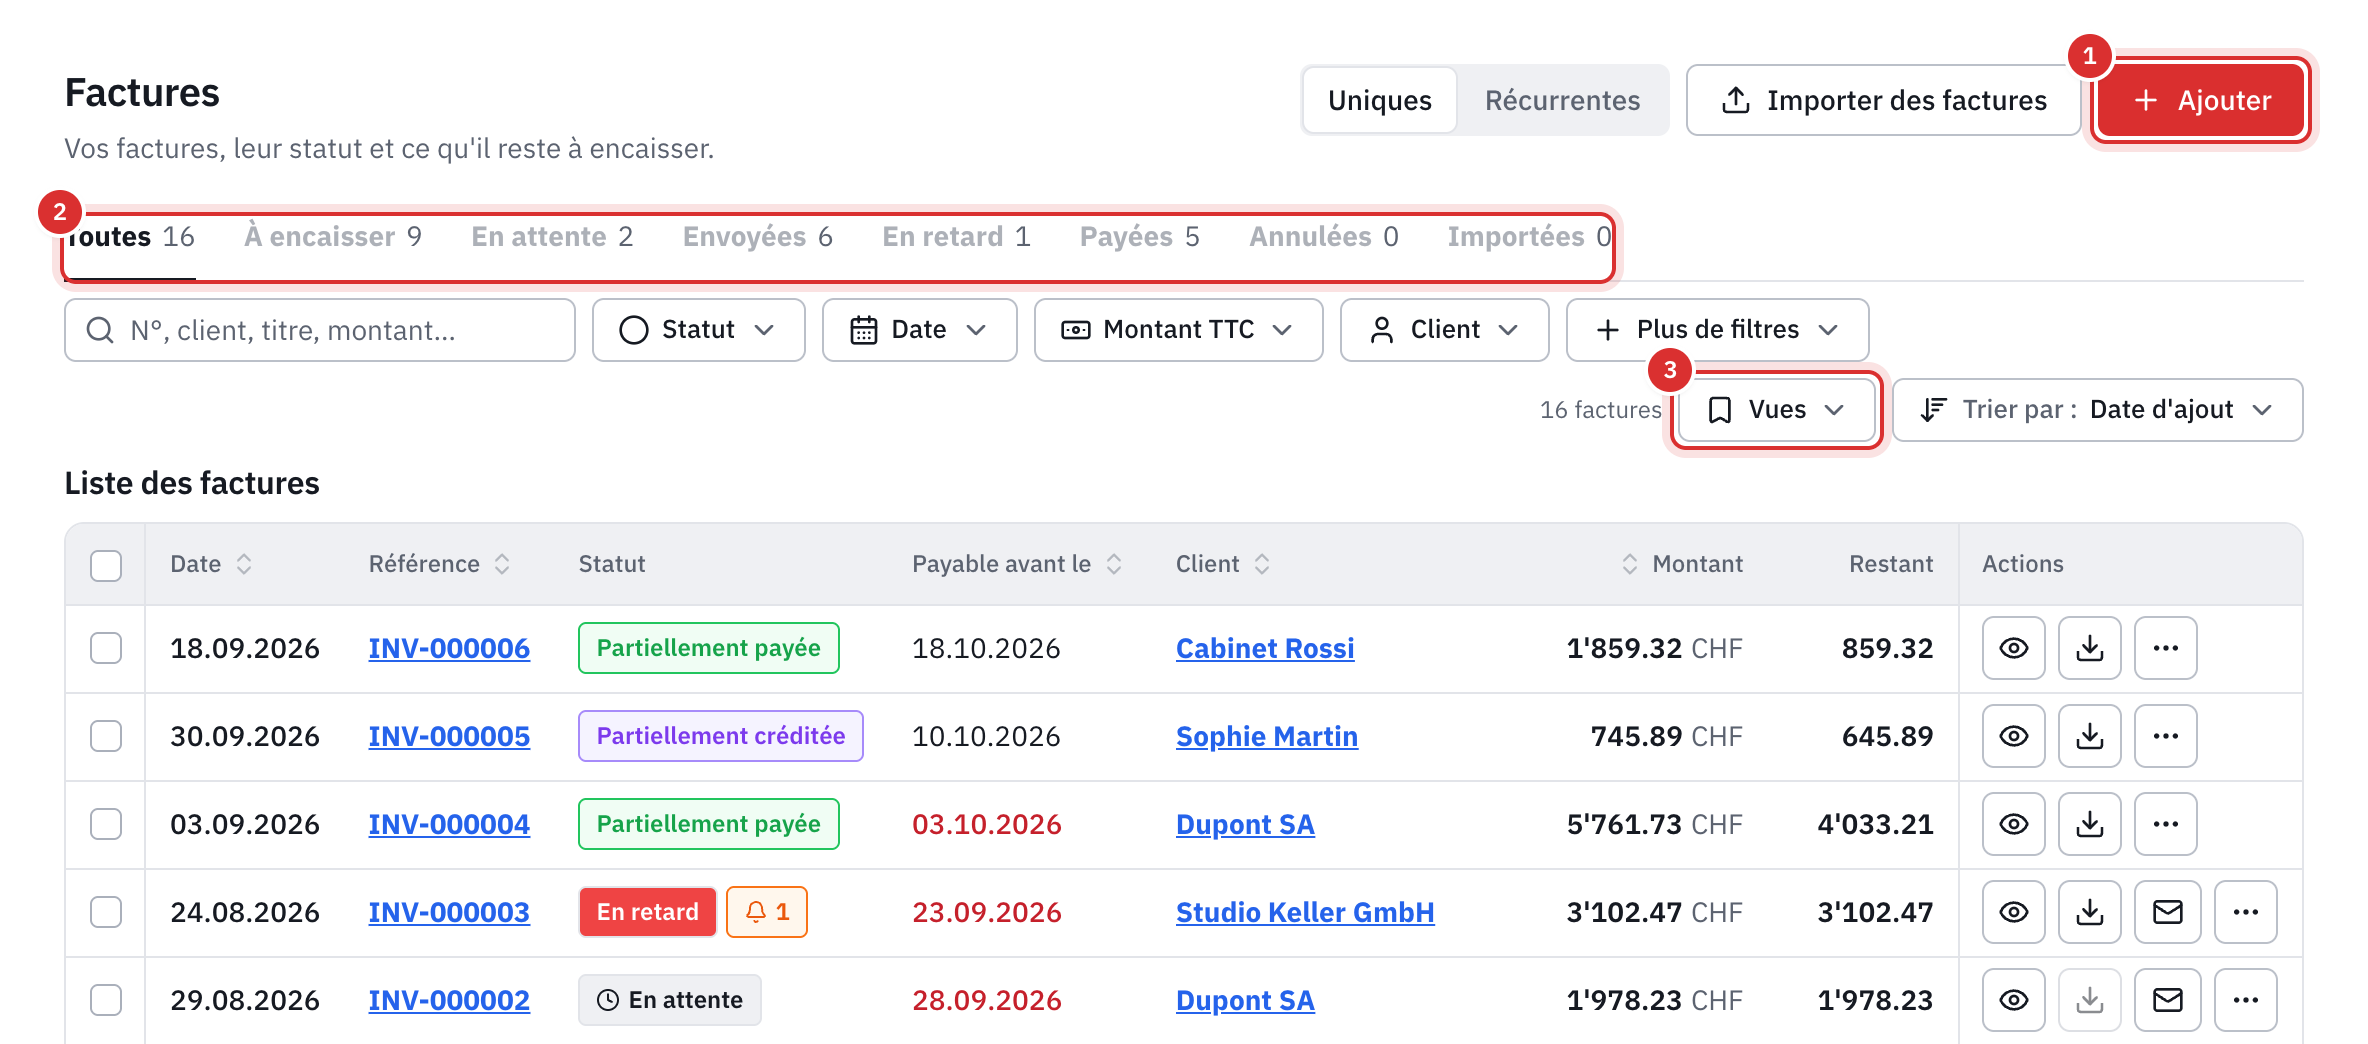The image size is (2368, 1044).
Task: Open more actions for INV-000003
Action: (x=2245, y=912)
